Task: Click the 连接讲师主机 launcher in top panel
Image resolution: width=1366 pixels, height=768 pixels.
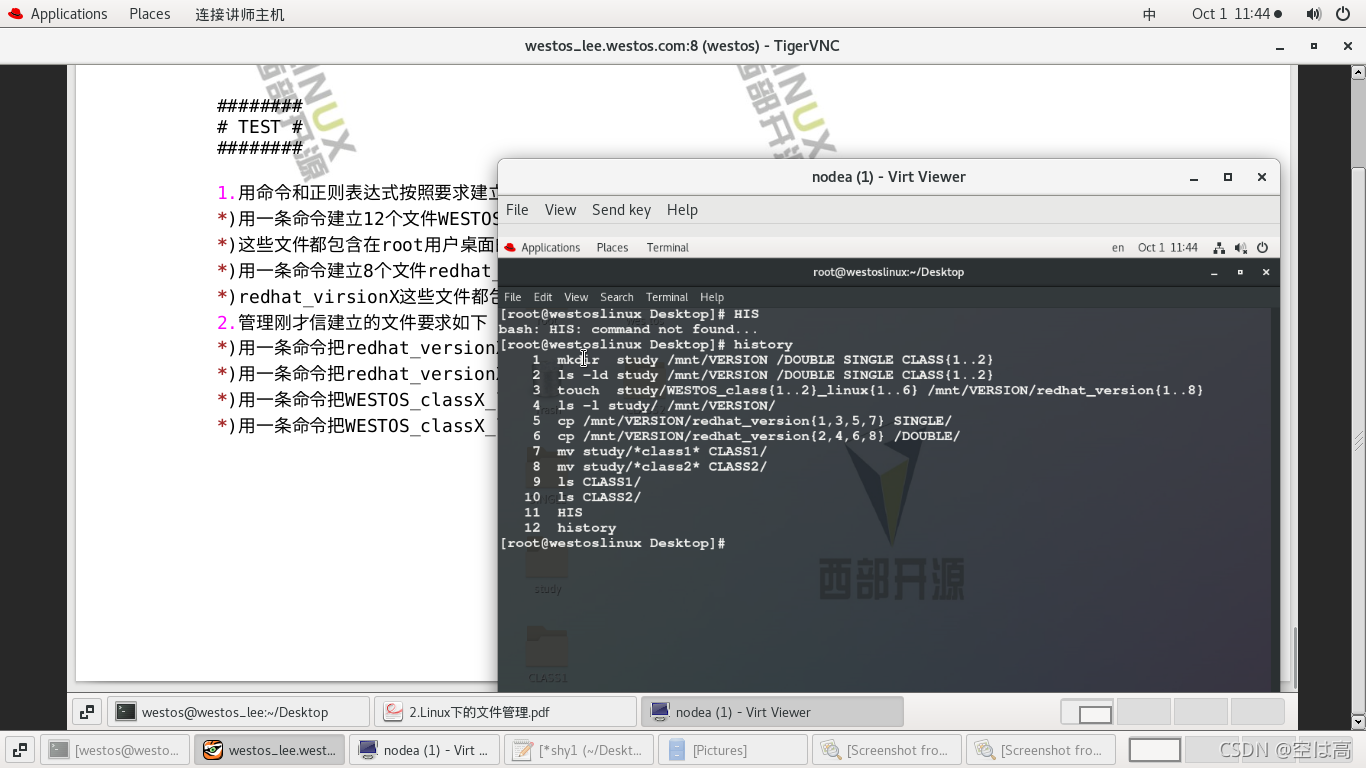Action: (x=239, y=14)
